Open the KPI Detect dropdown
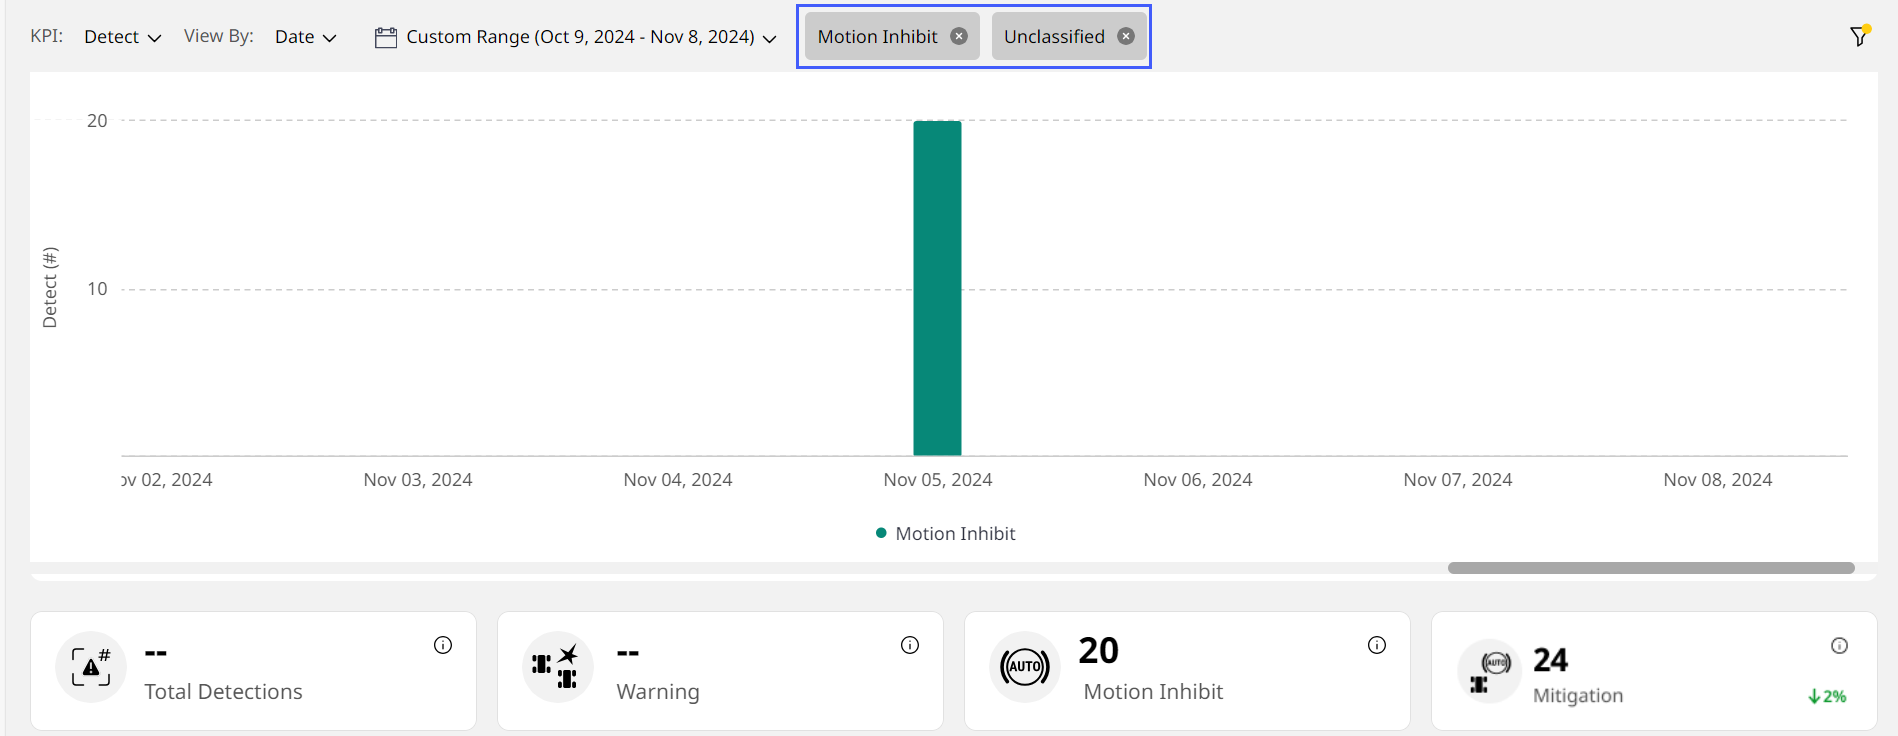 point(122,37)
